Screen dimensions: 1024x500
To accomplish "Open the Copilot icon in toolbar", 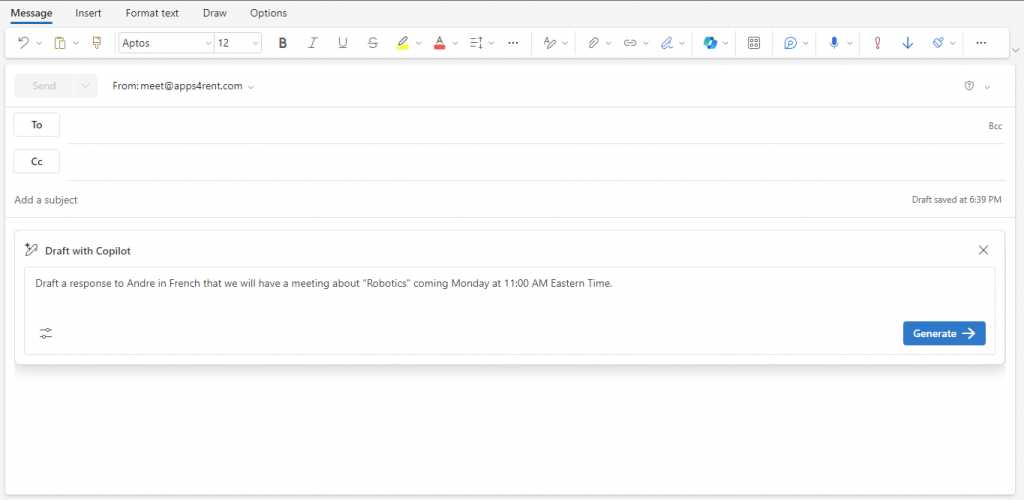I will (x=710, y=43).
